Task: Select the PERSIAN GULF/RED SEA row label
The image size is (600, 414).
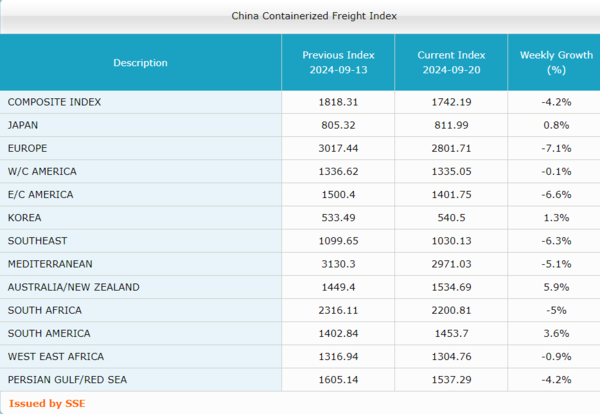Action: pos(66,380)
